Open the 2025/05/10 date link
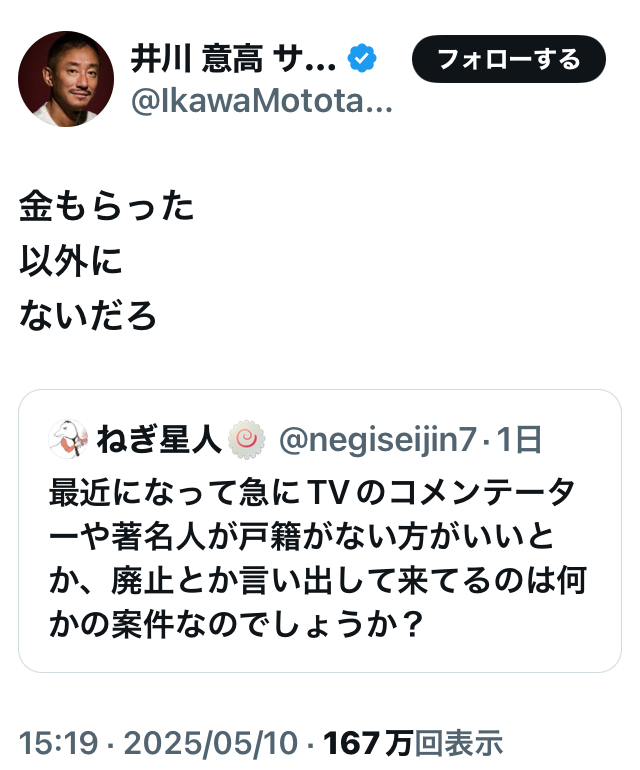 coord(211,742)
